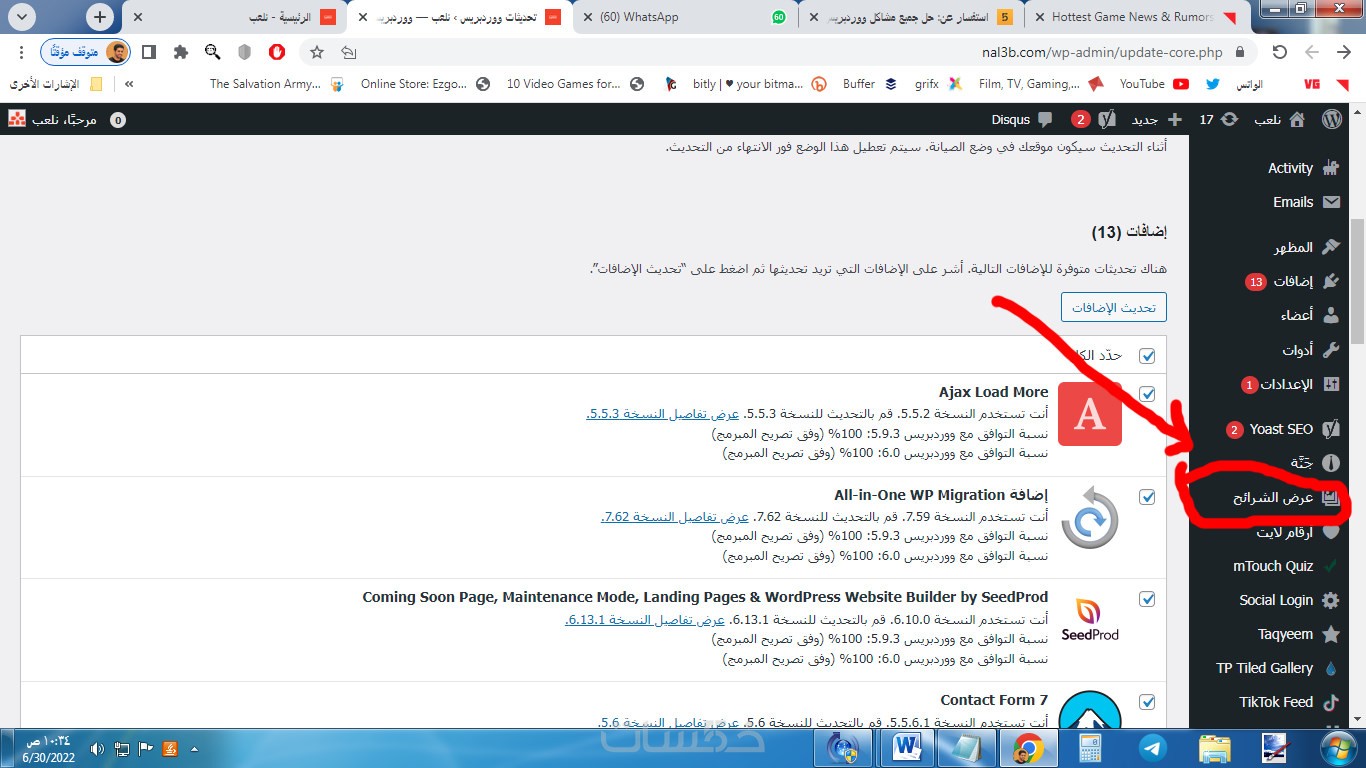Expand the bookmarks bar overflow chevron

point(129,84)
